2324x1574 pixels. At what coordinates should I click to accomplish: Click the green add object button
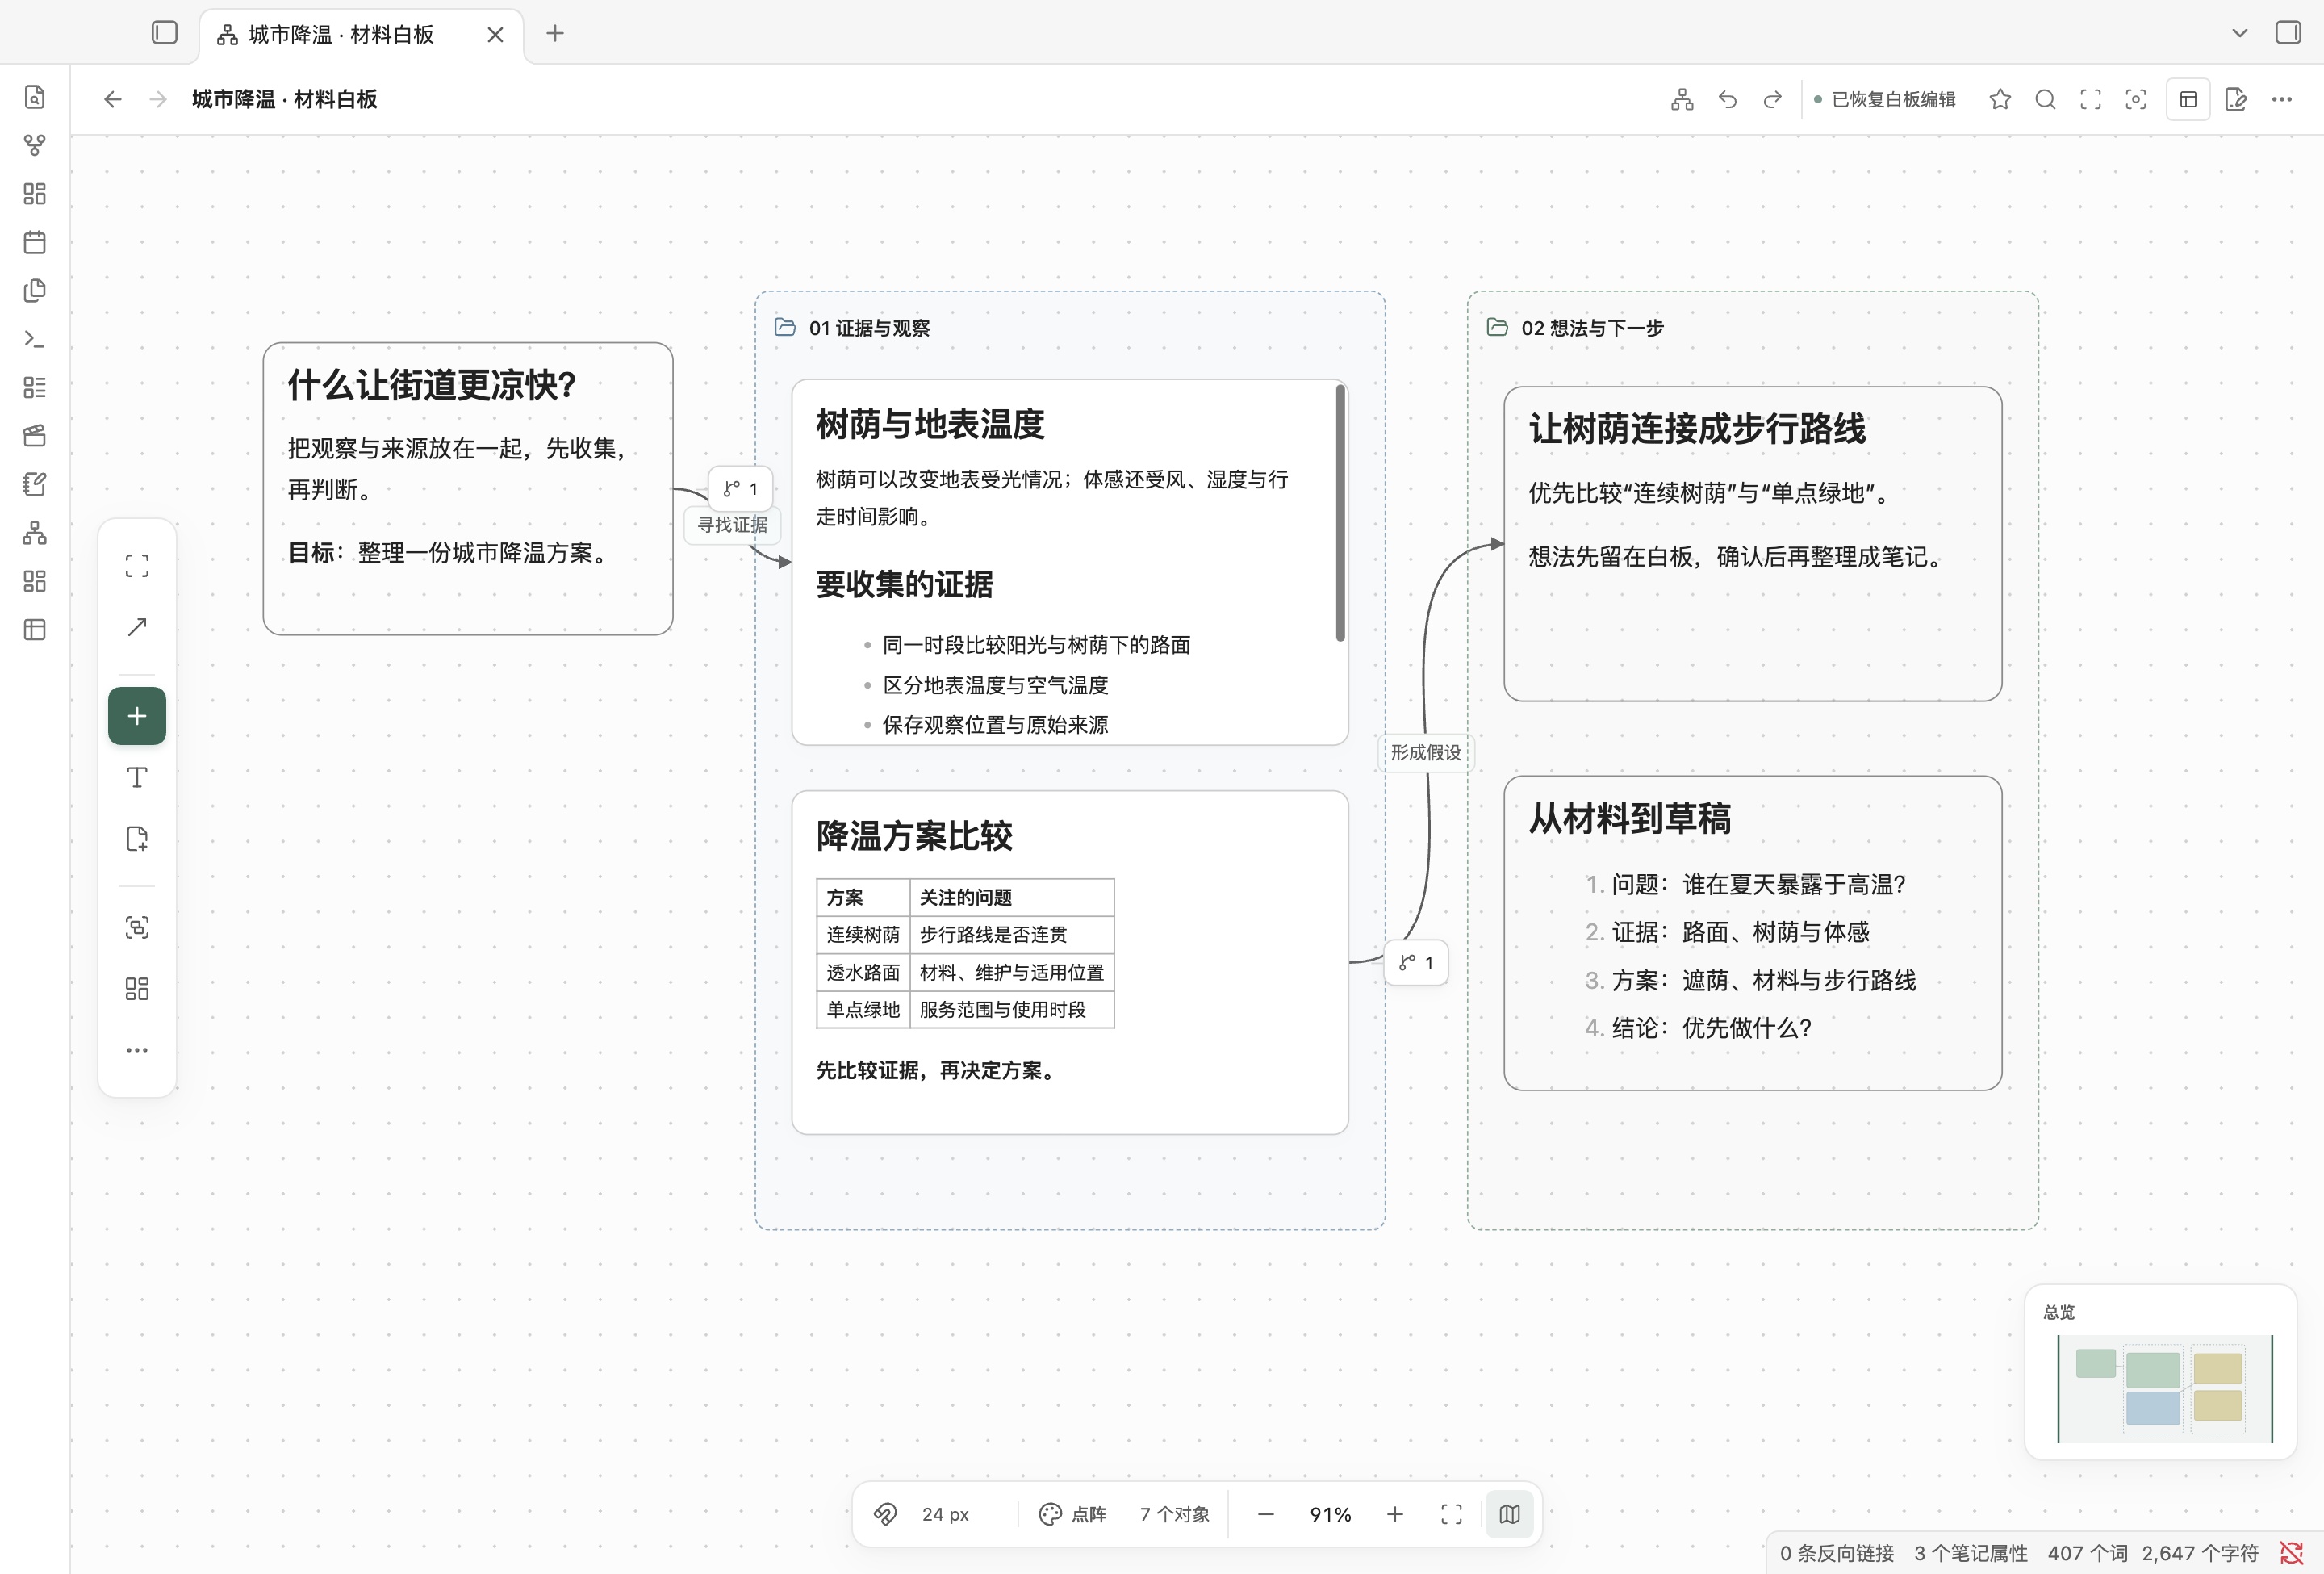coord(137,716)
